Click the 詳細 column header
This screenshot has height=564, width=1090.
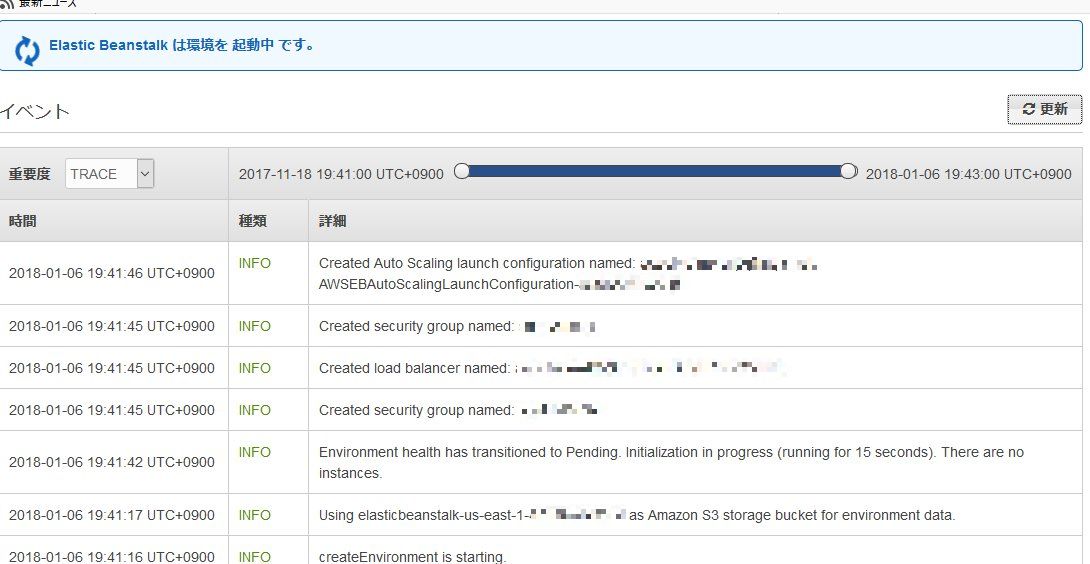pos(333,221)
